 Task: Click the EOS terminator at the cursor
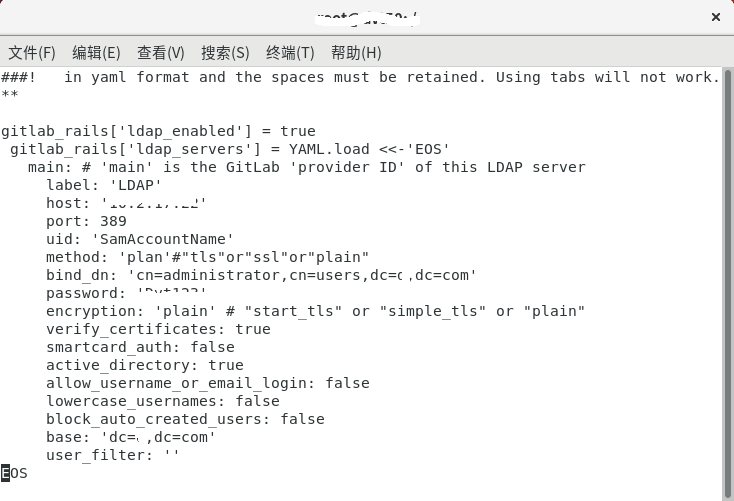click(14, 473)
